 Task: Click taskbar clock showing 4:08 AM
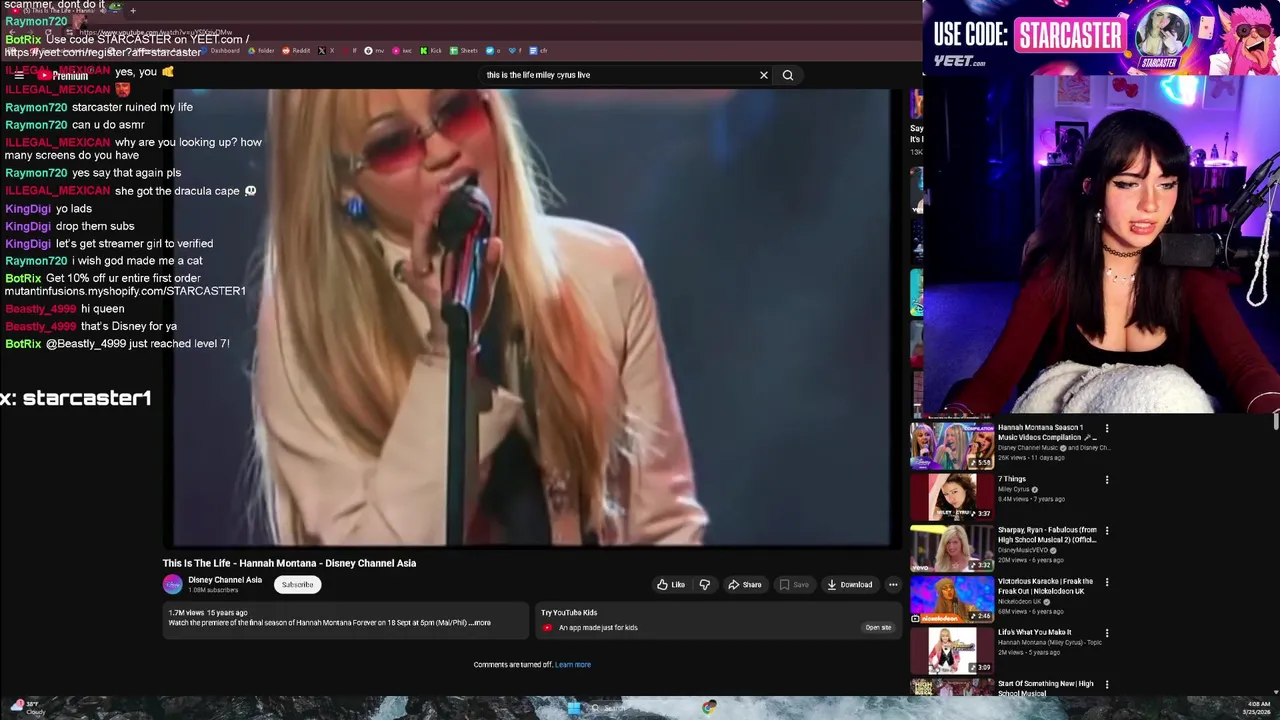tap(1257, 708)
